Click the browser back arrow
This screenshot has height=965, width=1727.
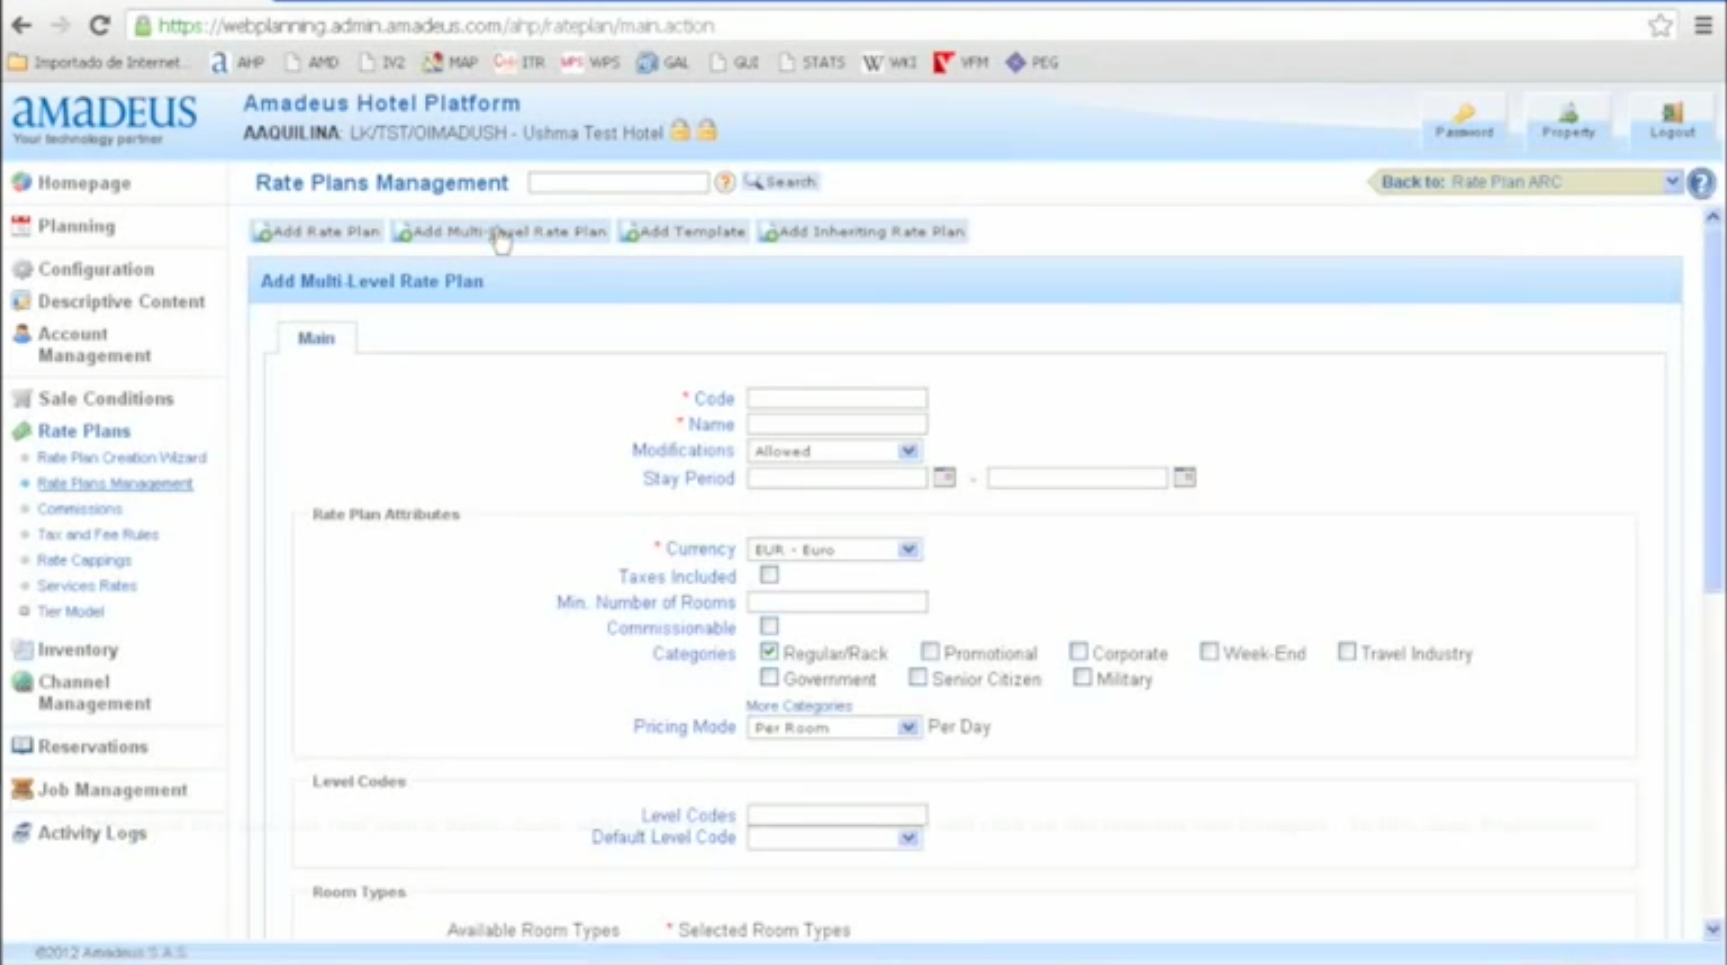pos(22,25)
